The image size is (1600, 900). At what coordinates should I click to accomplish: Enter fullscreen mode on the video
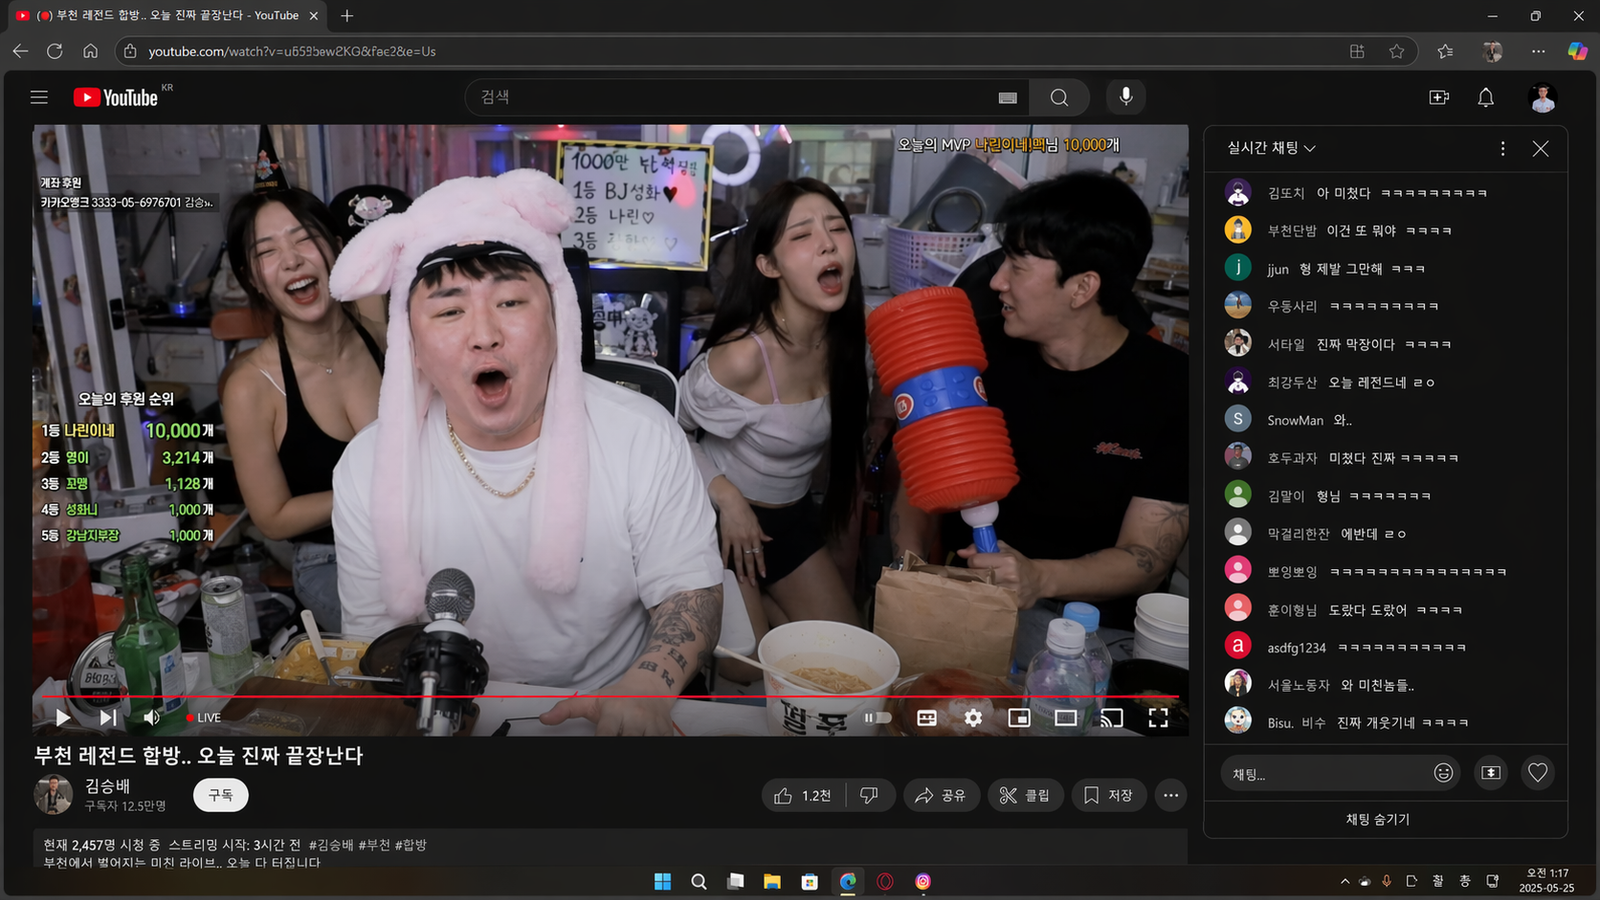pyautogui.click(x=1158, y=718)
